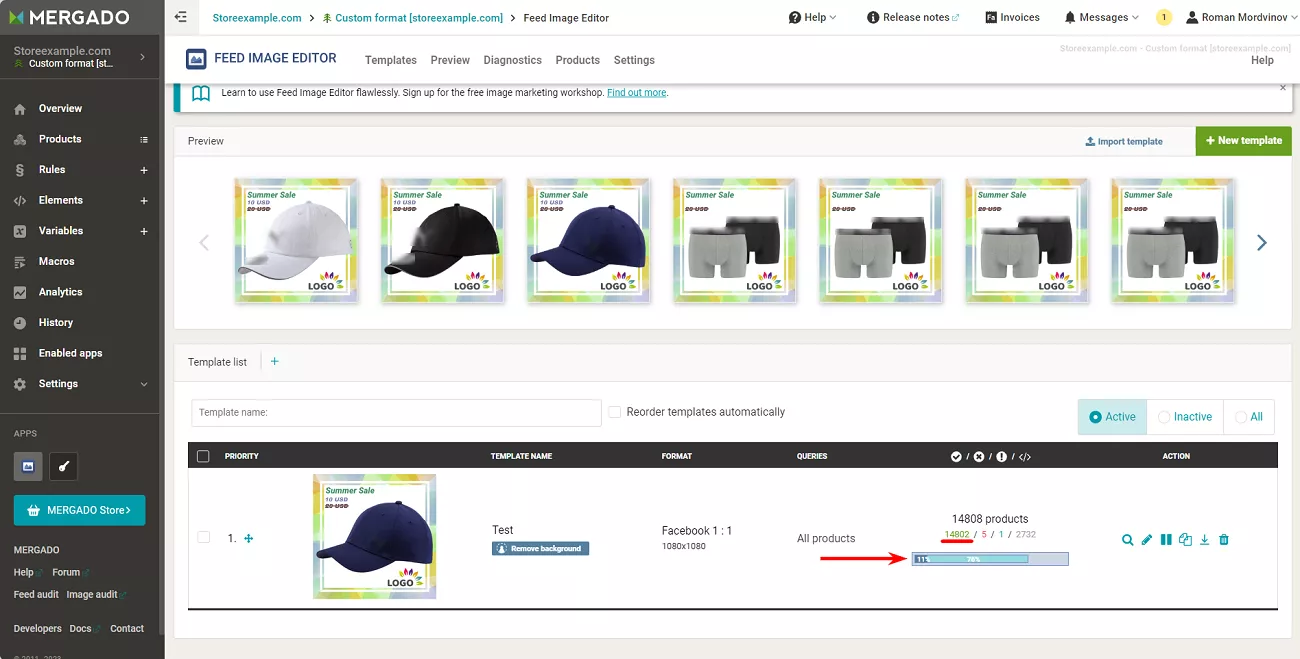Select all templates with header checkbox

pyautogui.click(x=204, y=456)
